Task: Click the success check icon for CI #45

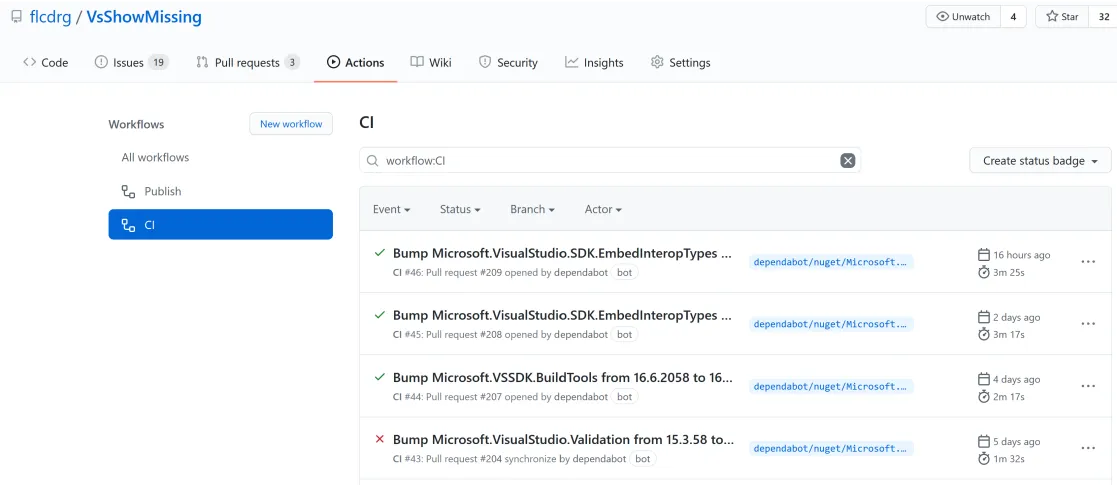Action: pyautogui.click(x=380, y=315)
